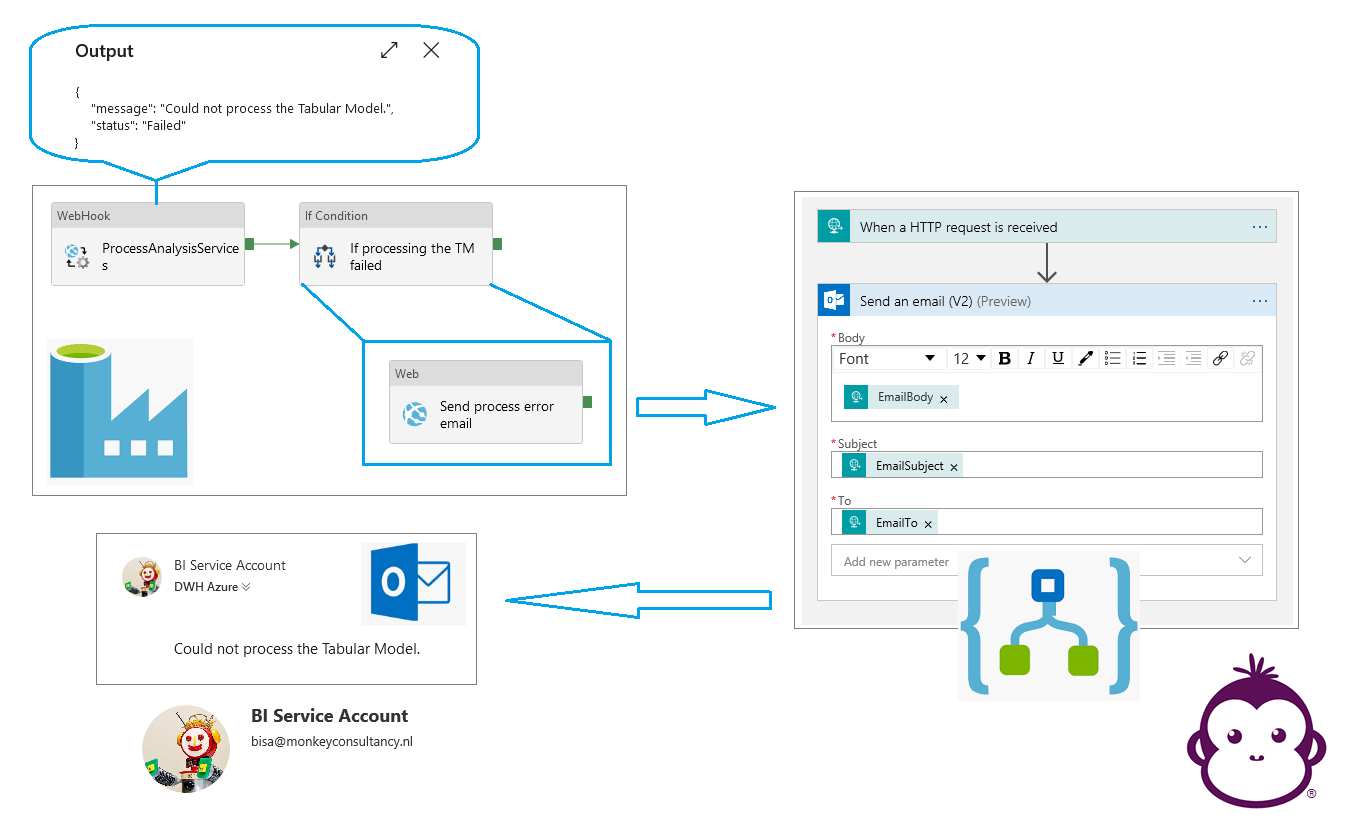Open the Send an email (V2) step header
Image resolution: width=1352 pixels, height=837 pixels.
[x=1047, y=301]
